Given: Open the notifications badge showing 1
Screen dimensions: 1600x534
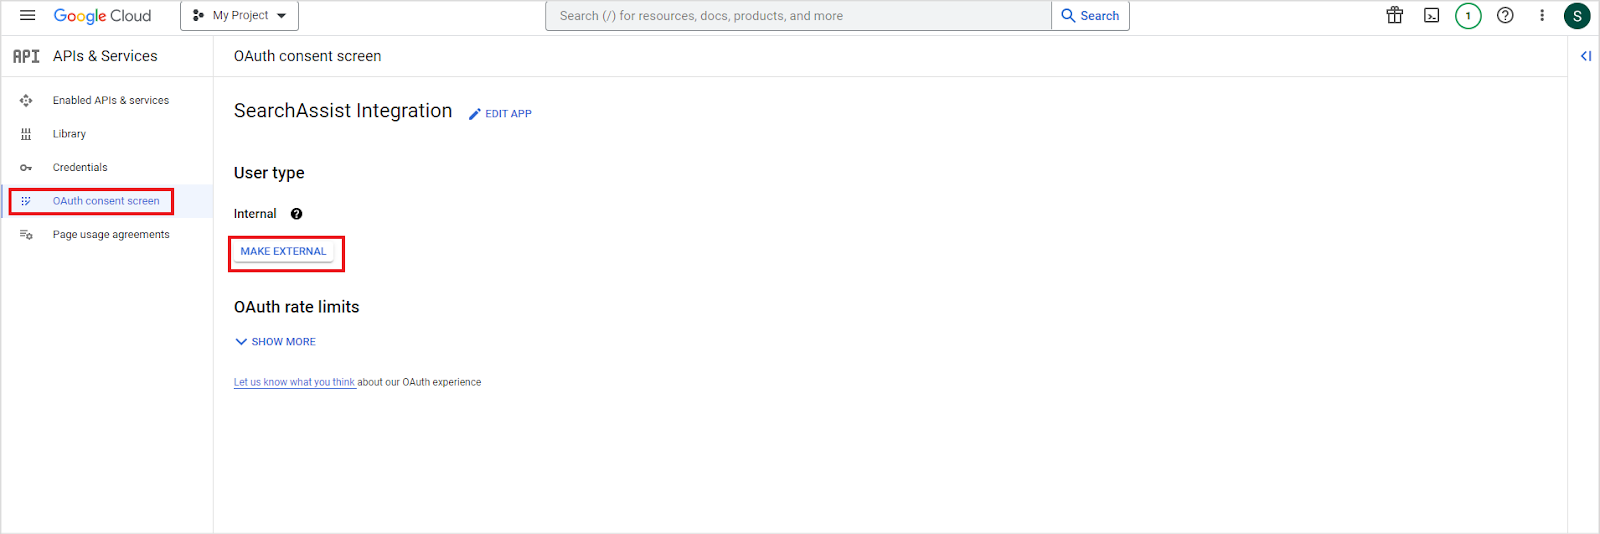Looking at the screenshot, I should click(x=1468, y=16).
